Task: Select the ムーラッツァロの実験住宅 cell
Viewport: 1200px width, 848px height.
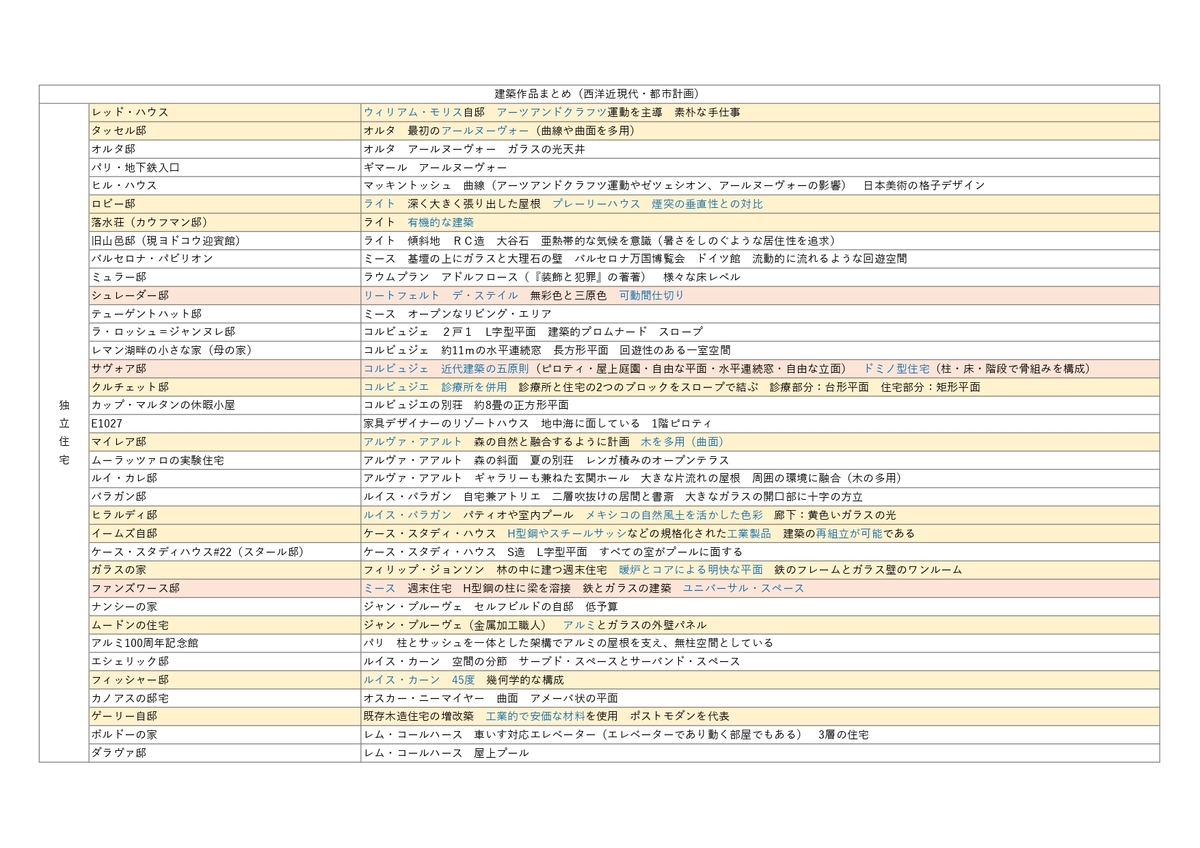Action: point(224,460)
